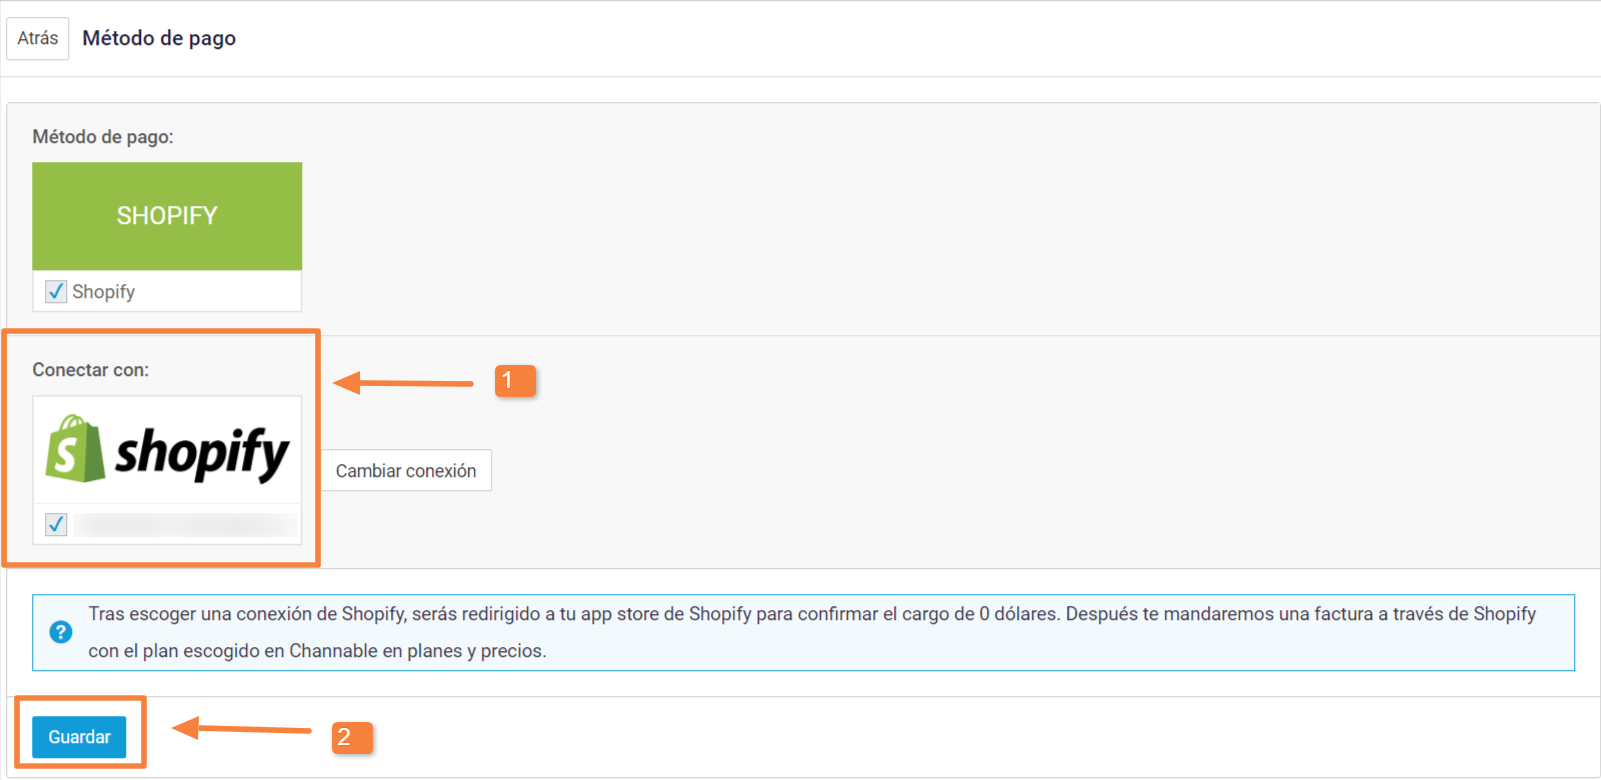This screenshot has height=780, width=1601.
Task: Click the Shopify label beside the checkbox
Action: click(x=103, y=292)
